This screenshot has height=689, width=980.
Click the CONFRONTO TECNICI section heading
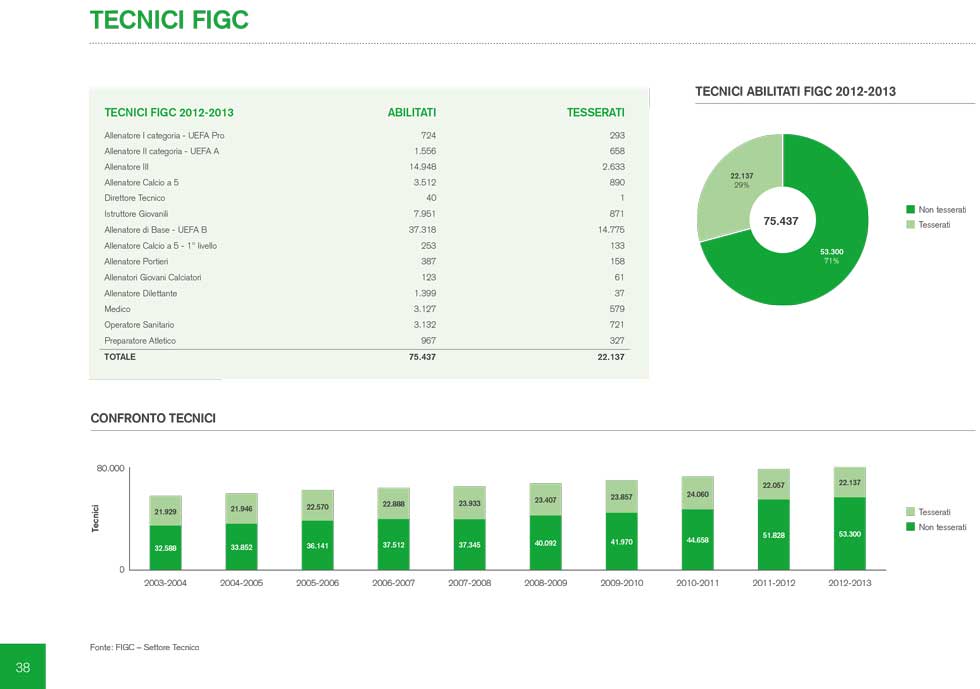click(x=153, y=418)
